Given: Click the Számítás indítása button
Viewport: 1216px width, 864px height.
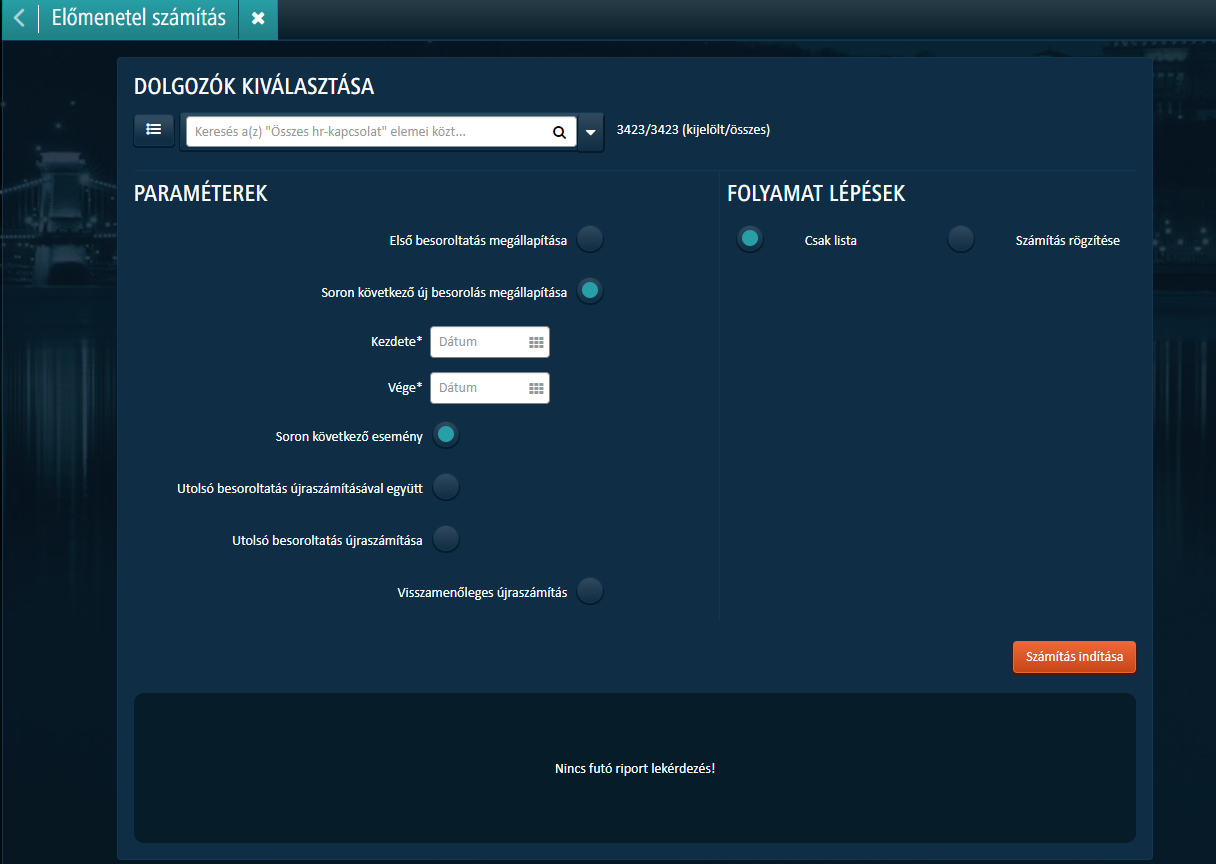Looking at the screenshot, I should (1074, 657).
